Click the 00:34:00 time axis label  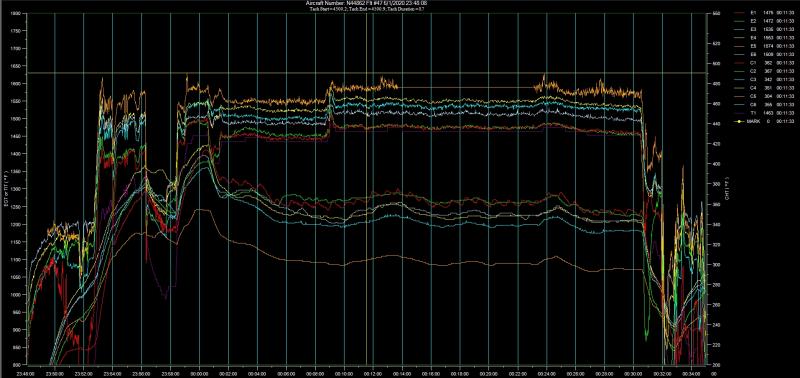point(692,373)
